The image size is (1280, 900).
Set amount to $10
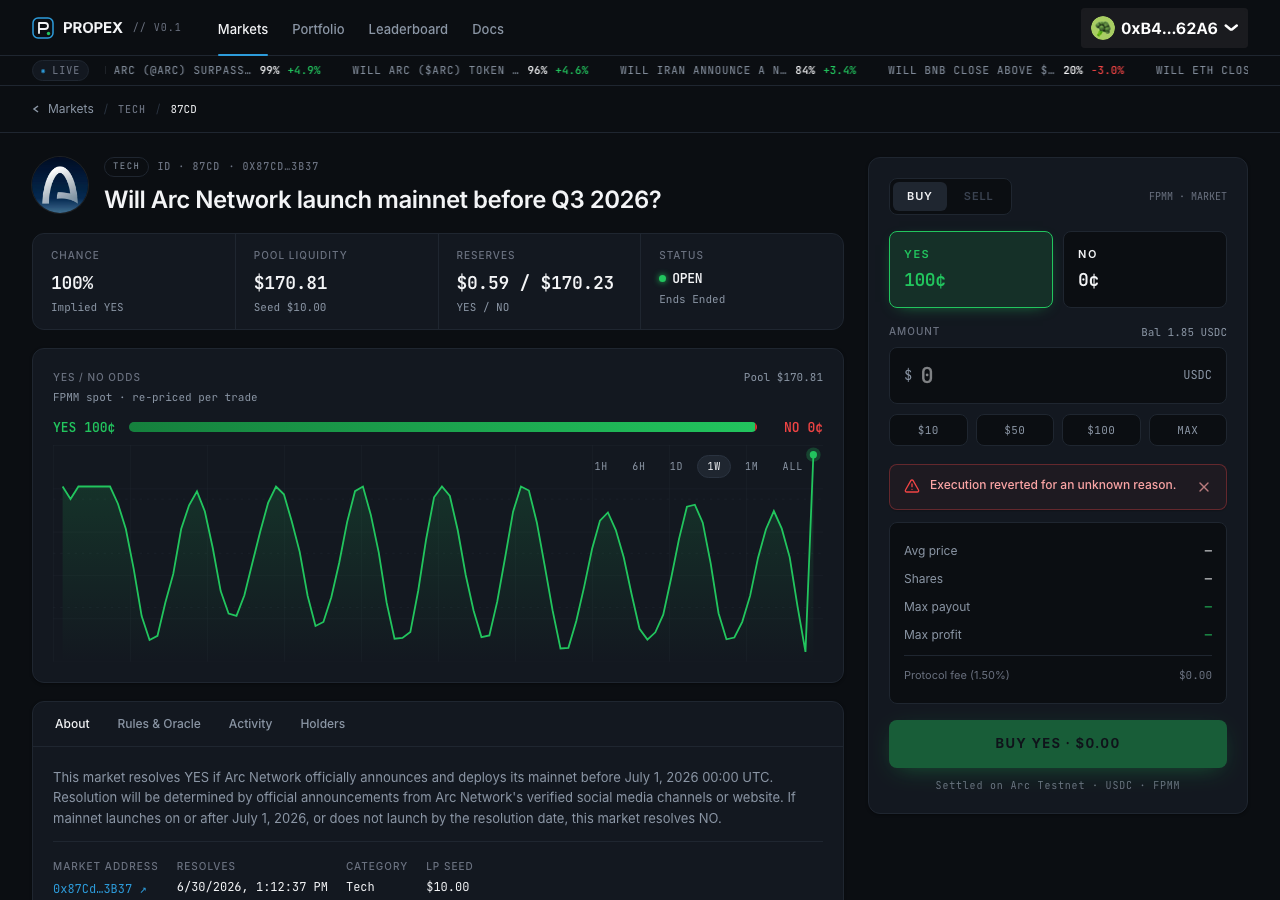tap(928, 430)
